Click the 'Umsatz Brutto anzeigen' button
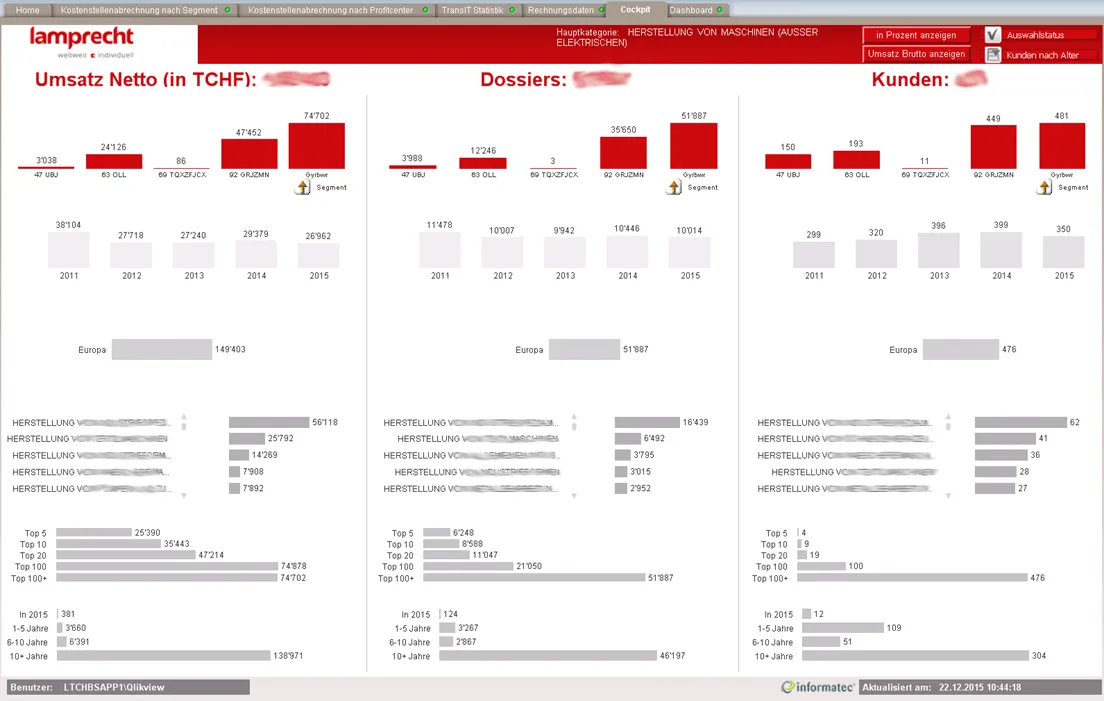This screenshot has height=701, width=1104. [x=916, y=54]
